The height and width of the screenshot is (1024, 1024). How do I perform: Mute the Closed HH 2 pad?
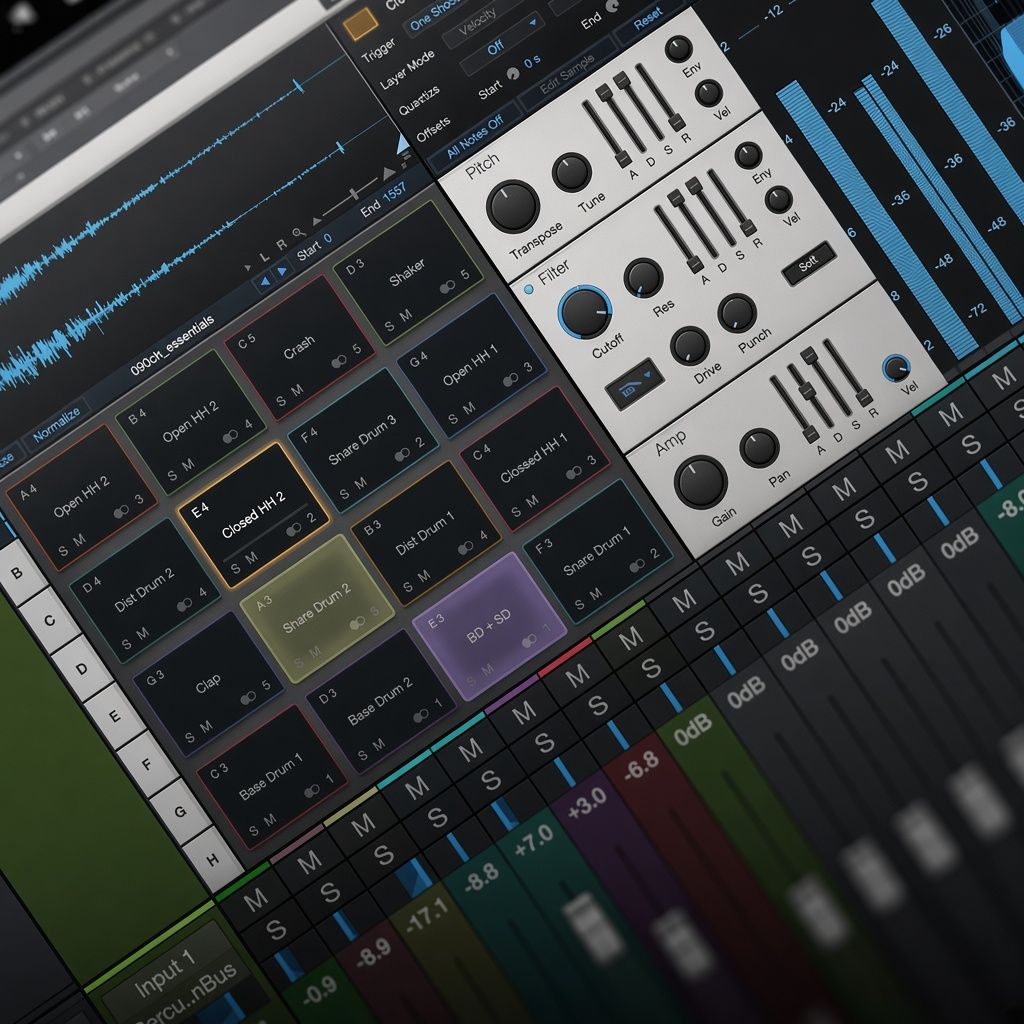coord(251,558)
